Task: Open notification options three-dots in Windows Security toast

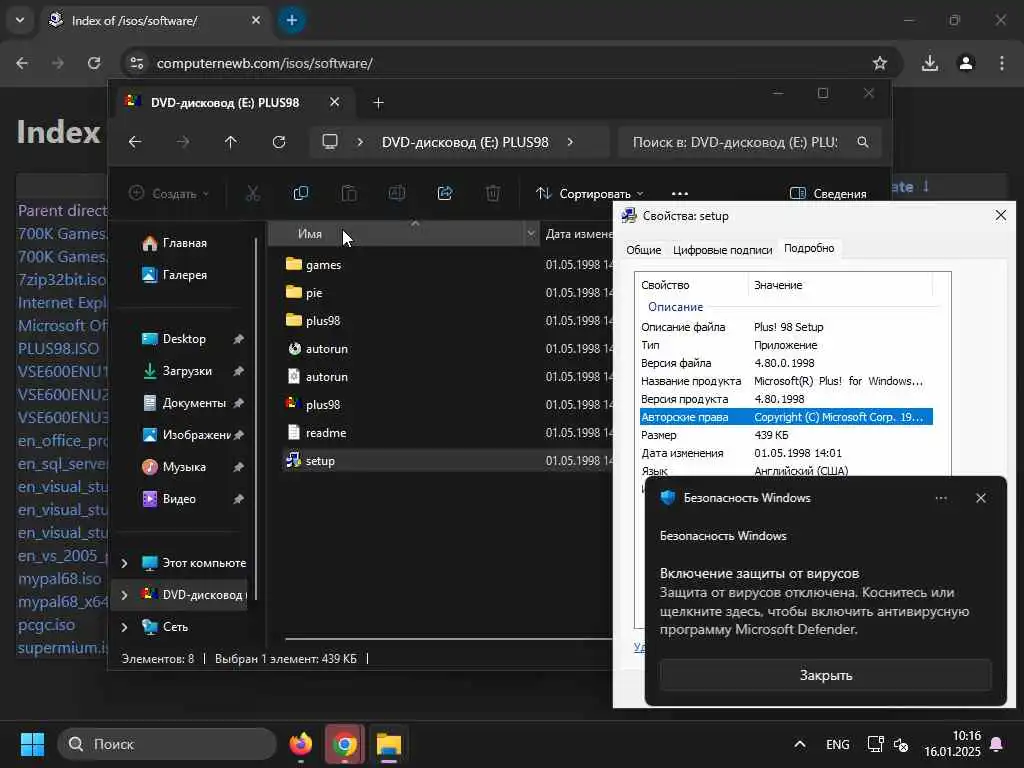Action: 941,498
